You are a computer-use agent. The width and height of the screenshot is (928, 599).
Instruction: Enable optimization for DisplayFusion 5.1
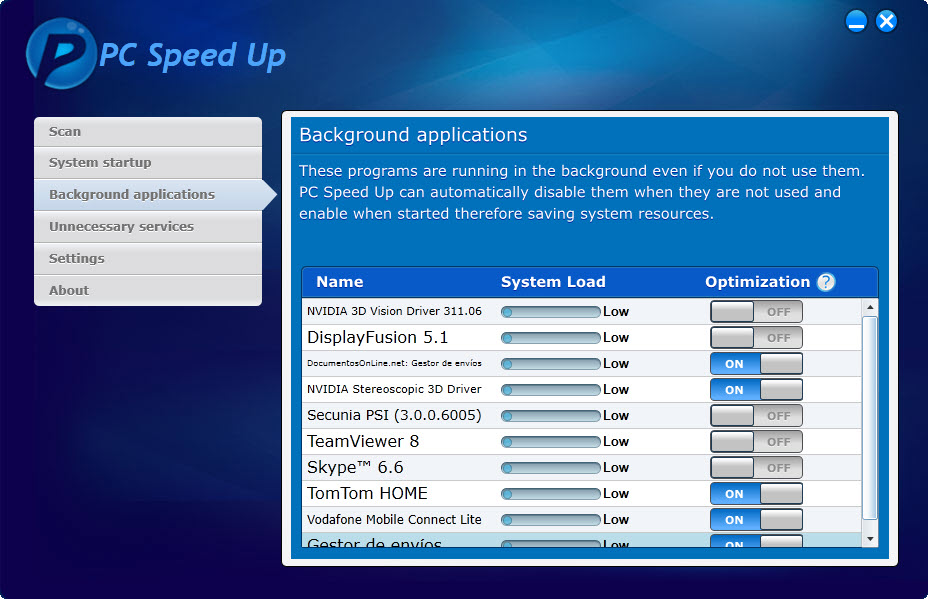(x=756, y=337)
